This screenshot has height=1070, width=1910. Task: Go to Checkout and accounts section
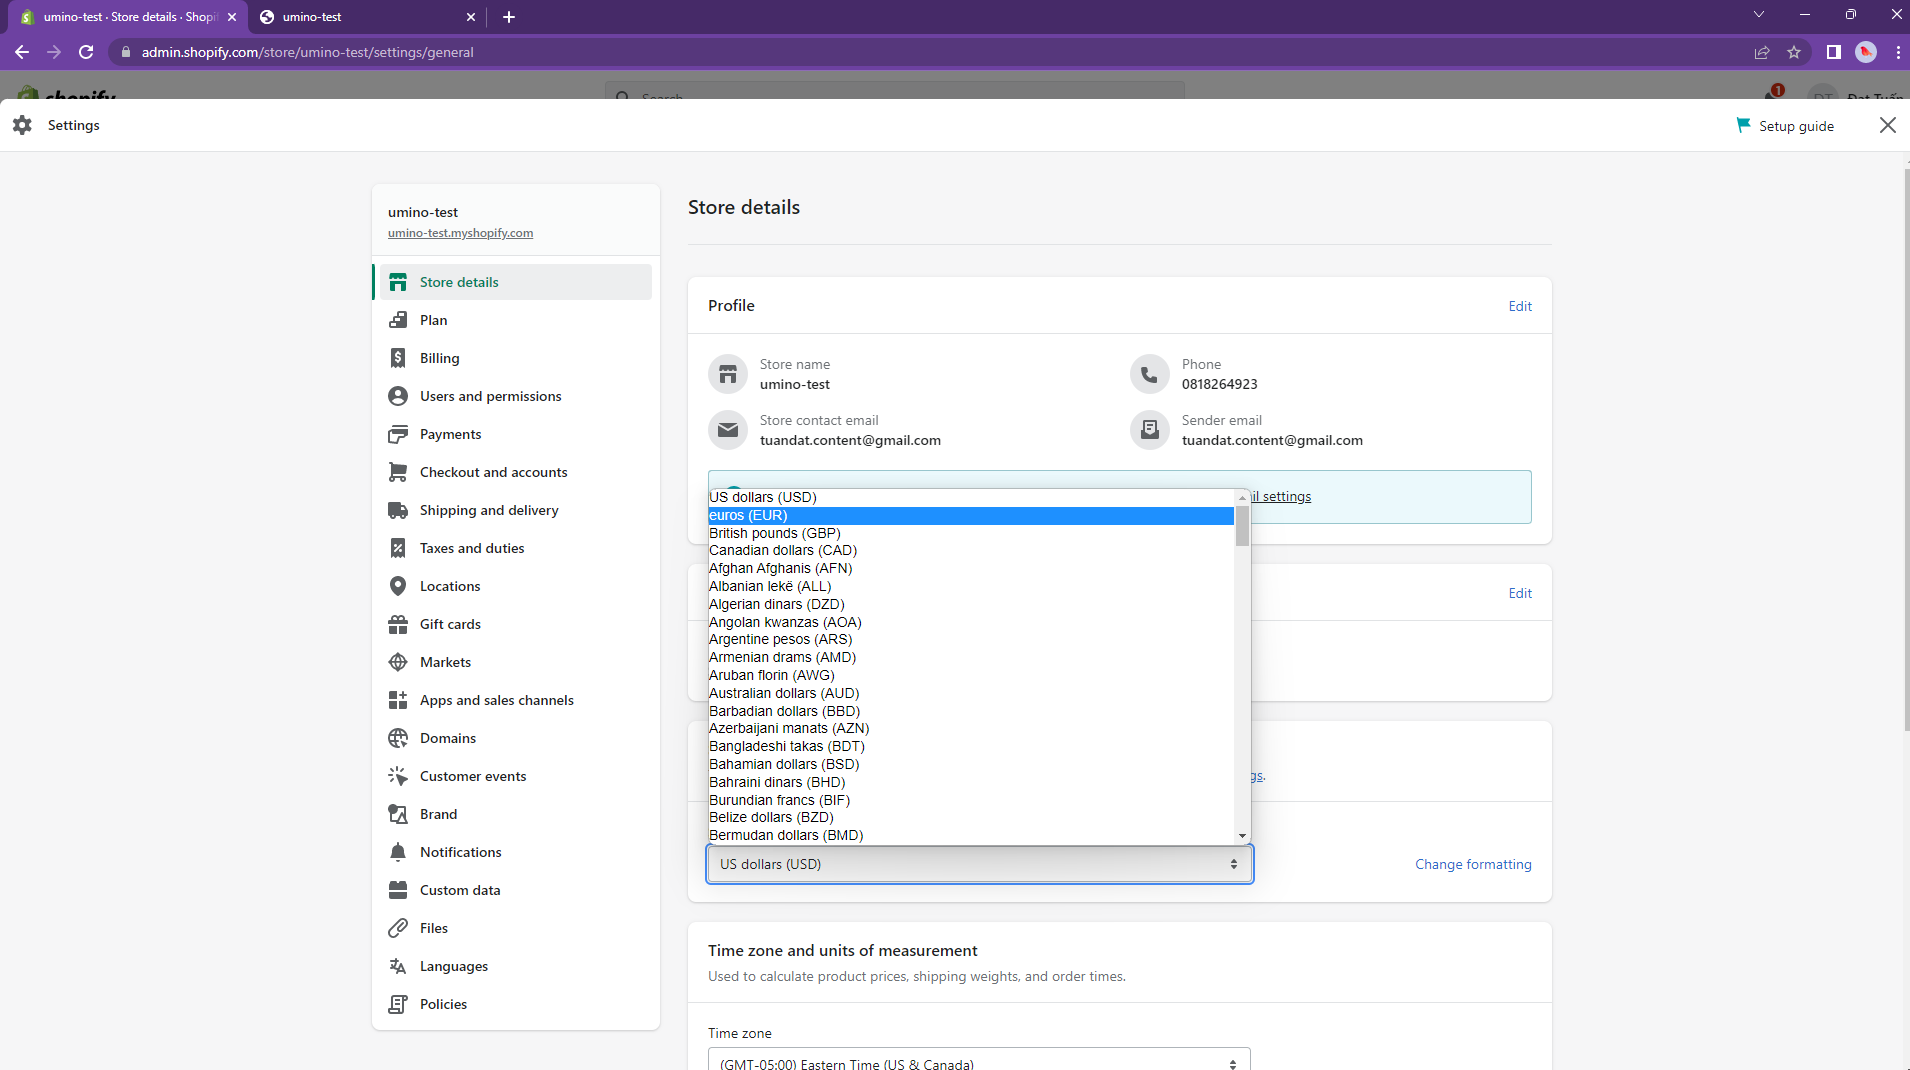point(493,472)
